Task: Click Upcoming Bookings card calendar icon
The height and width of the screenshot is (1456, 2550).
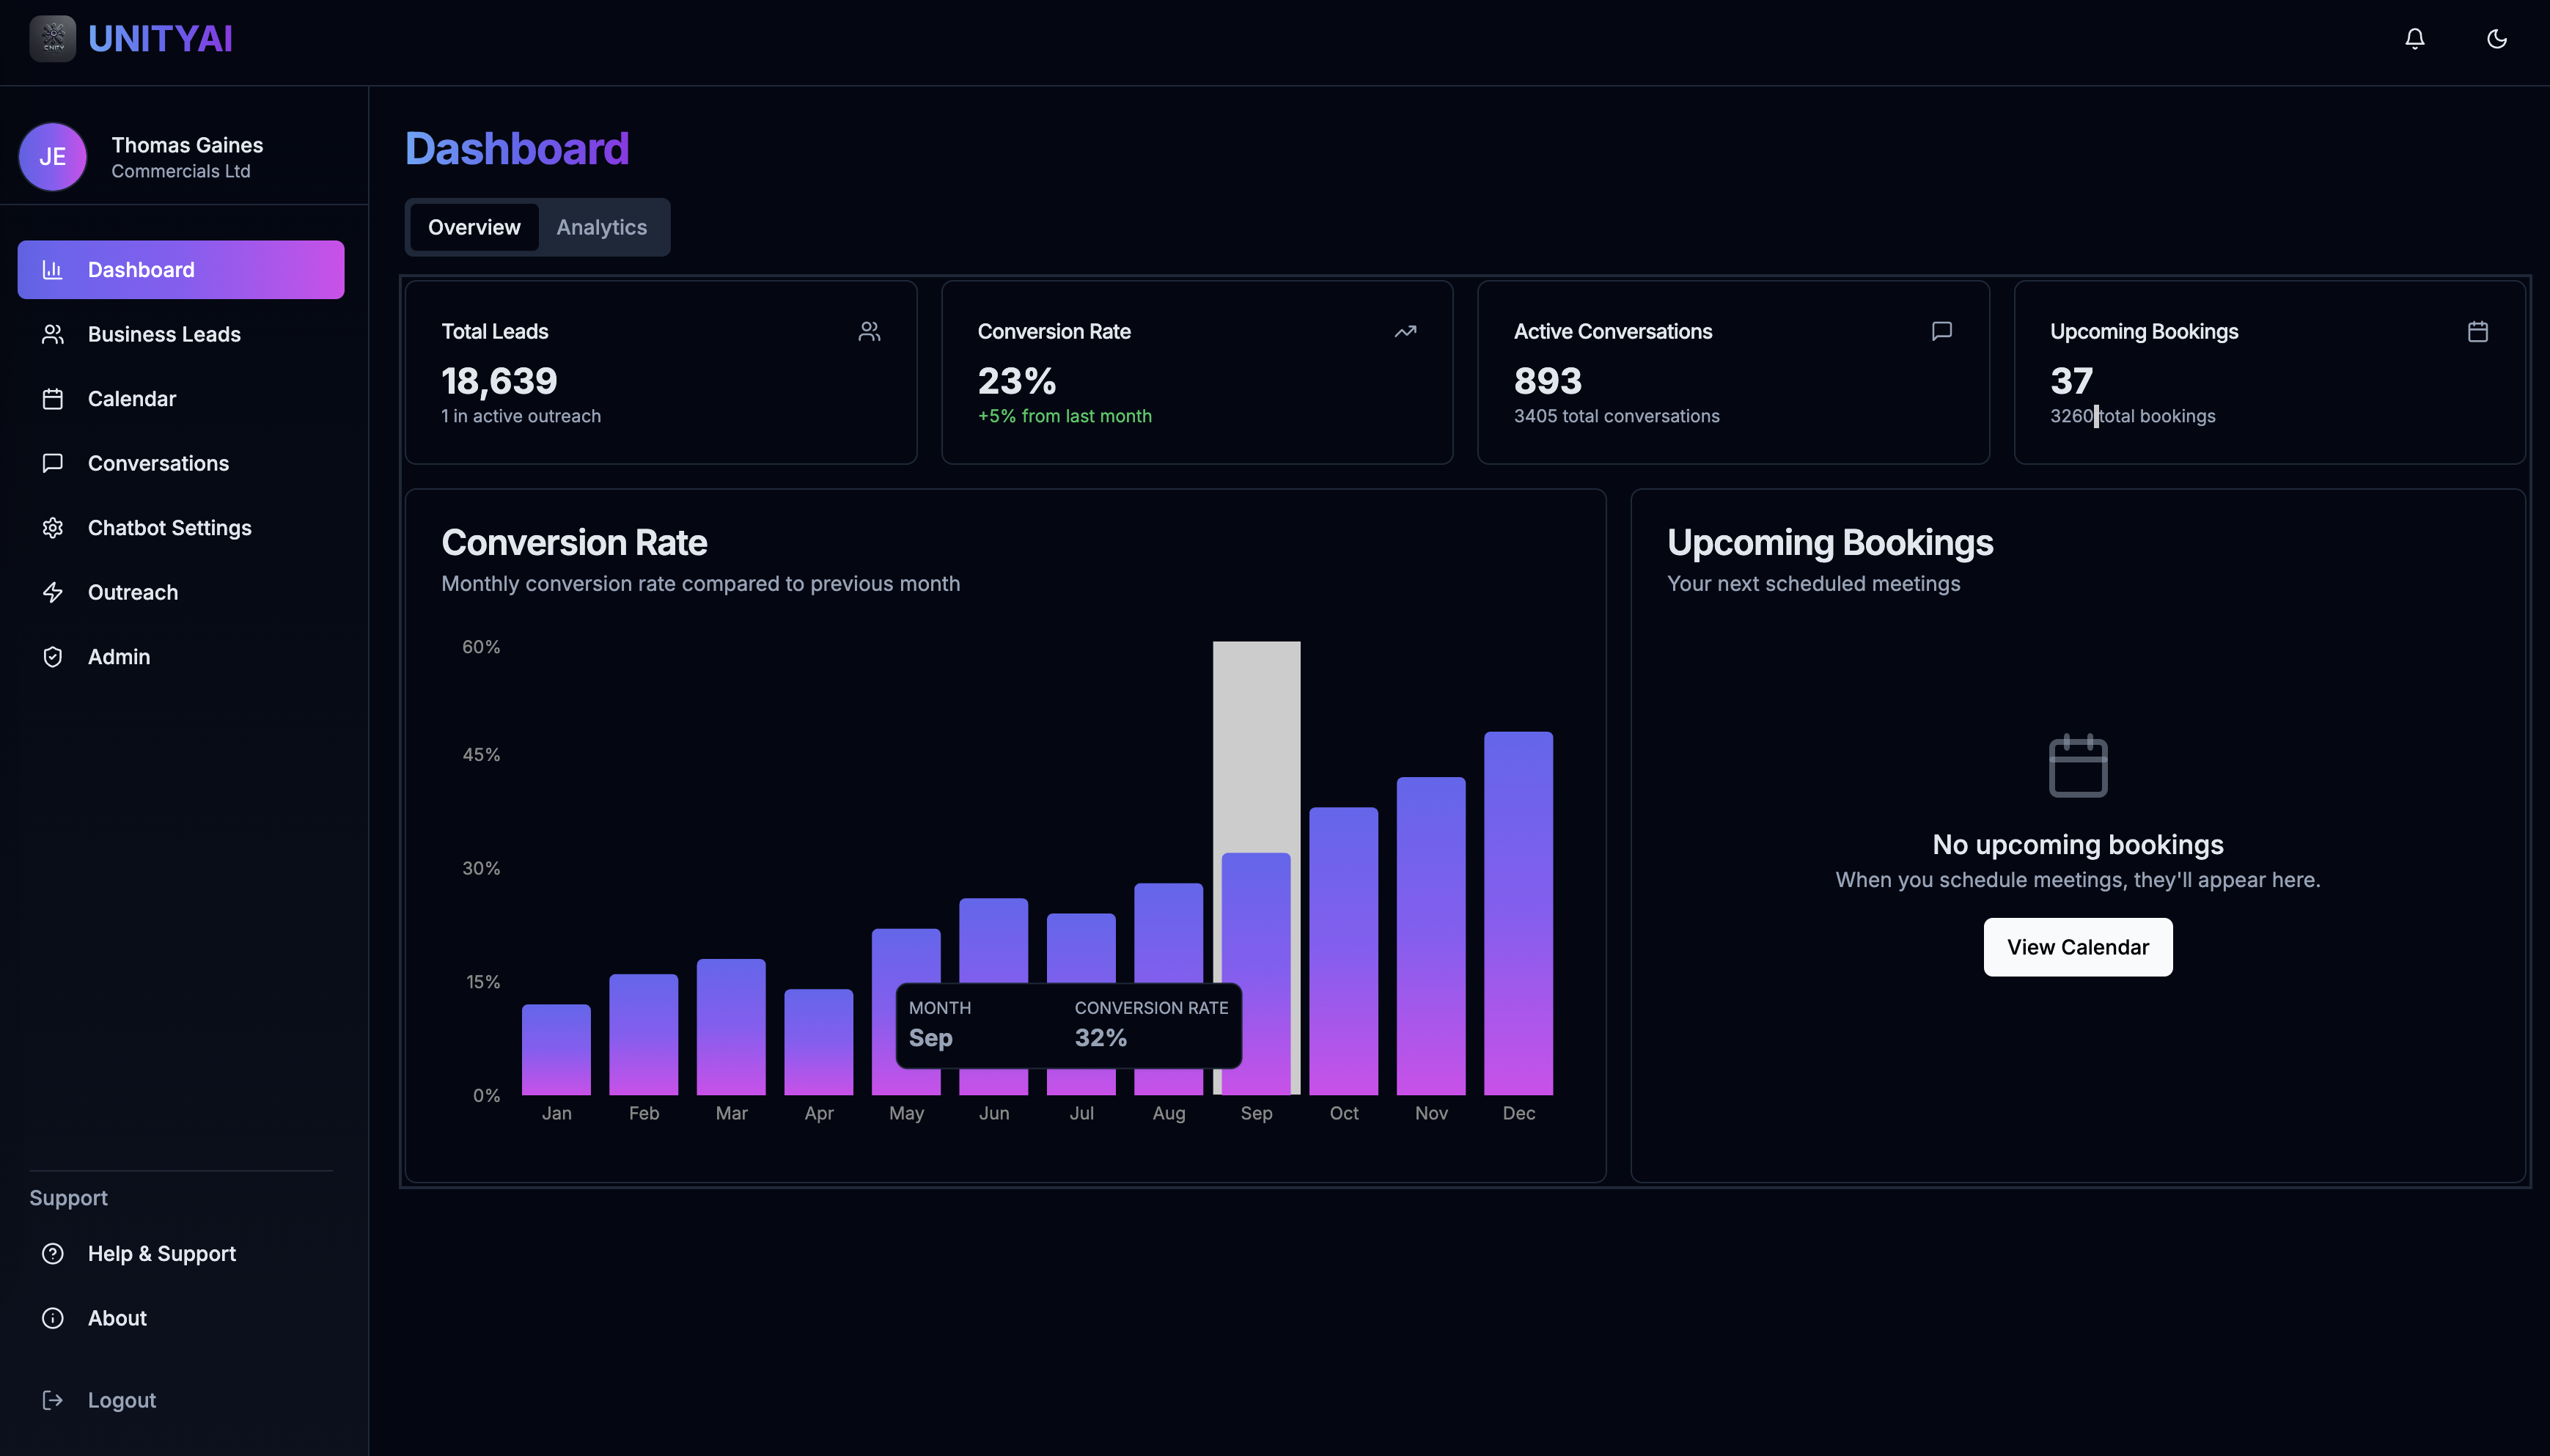Action: tap(2477, 331)
